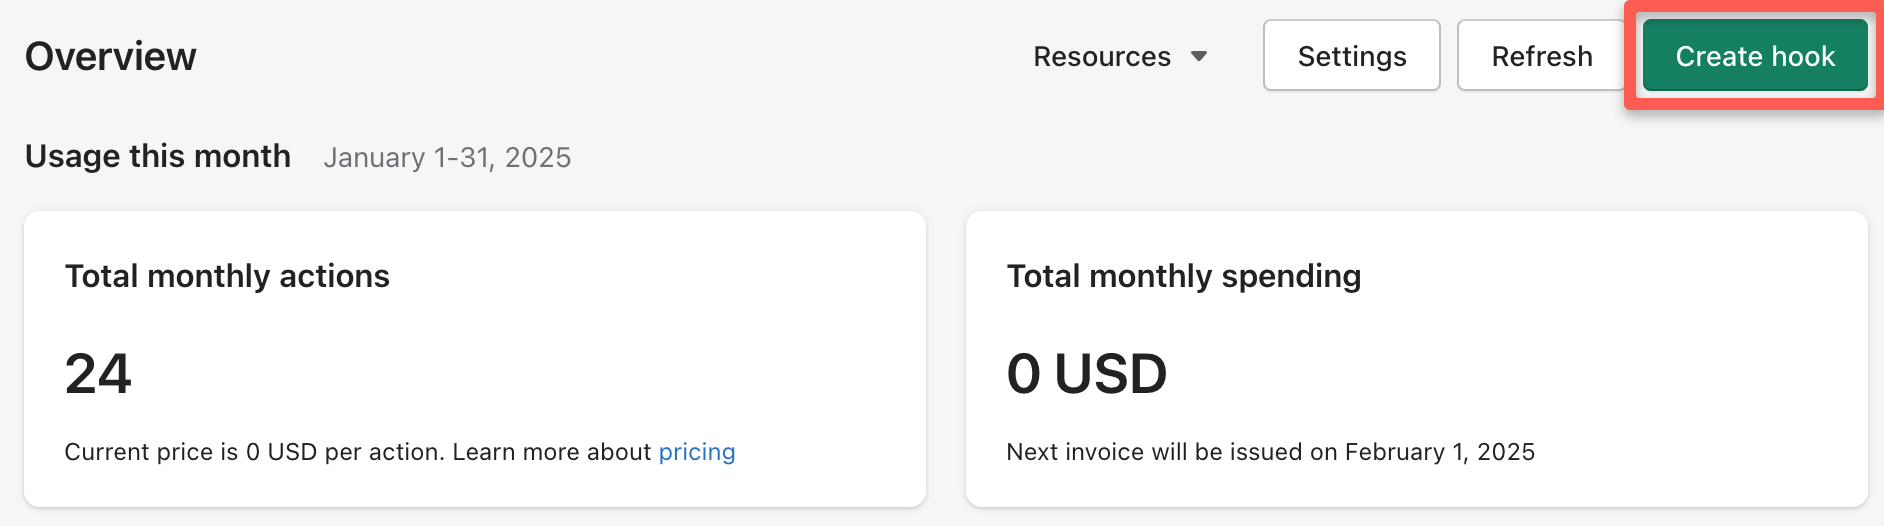Select the Usage this month heading

coord(158,156)
